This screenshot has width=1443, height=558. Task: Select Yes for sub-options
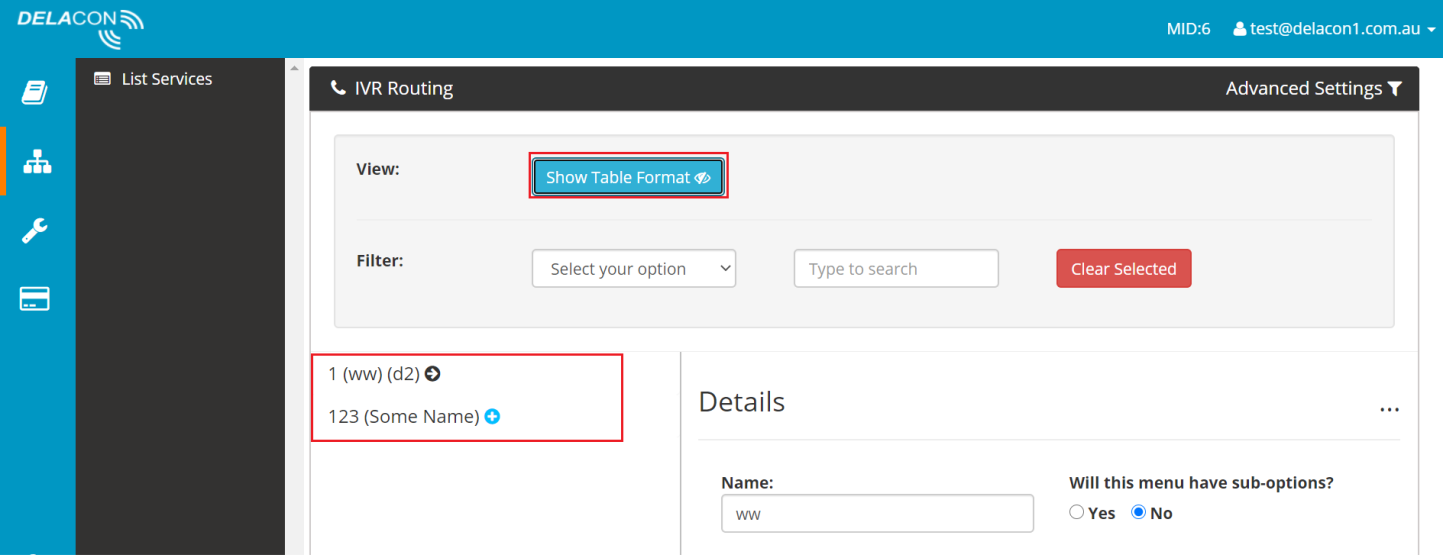pyautogui.click(x=1077, y=512)
